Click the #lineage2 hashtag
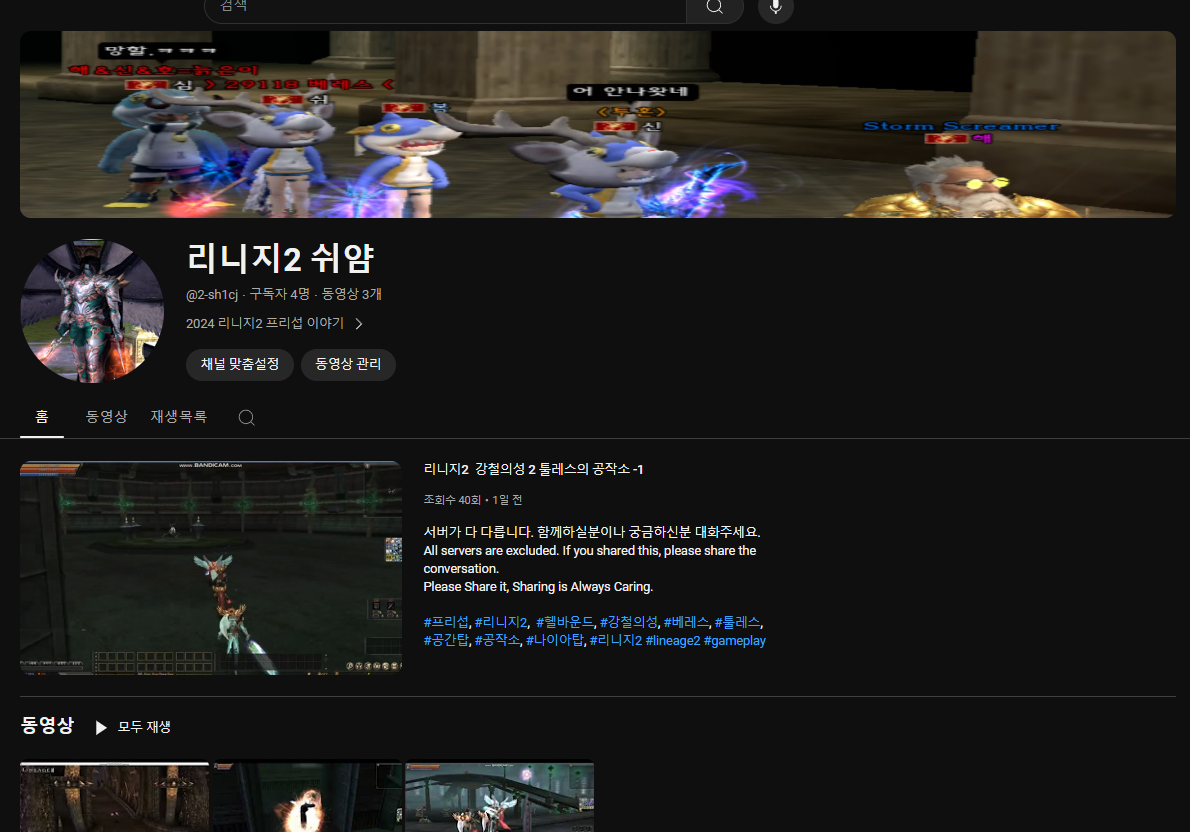This screenshot has width=1190, height=832. [x=672, y=641]
